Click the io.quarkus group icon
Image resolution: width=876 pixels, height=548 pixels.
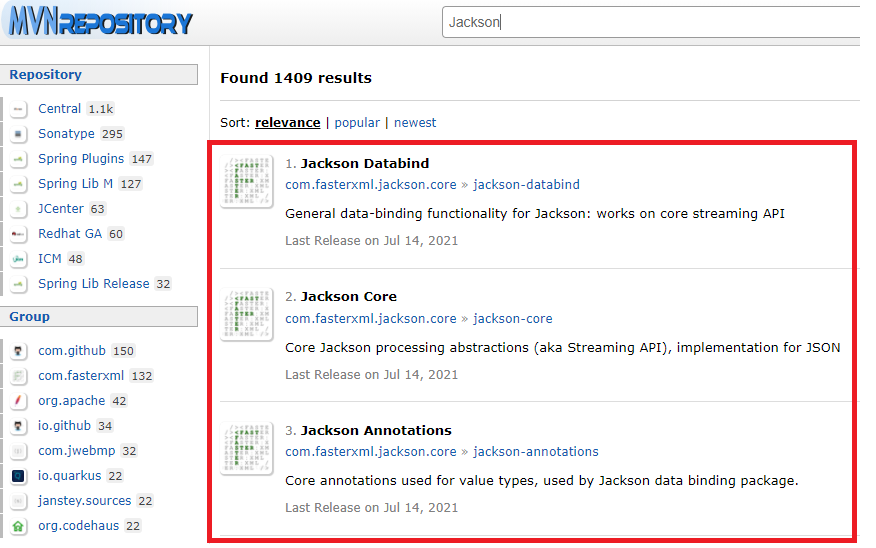pos(18,476)
